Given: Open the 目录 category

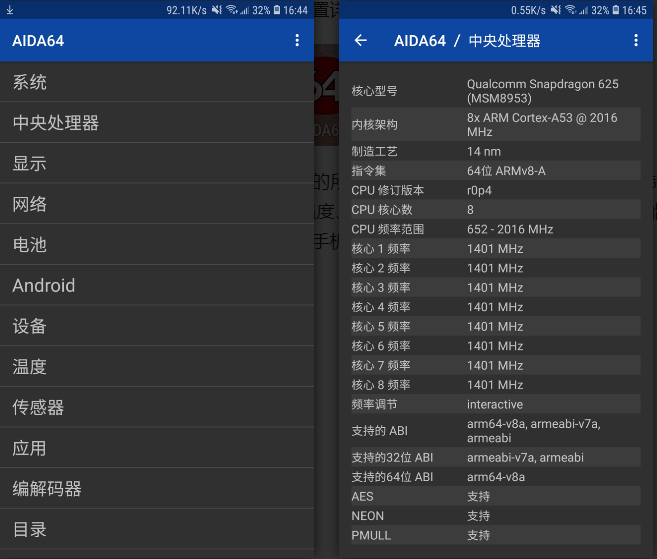Looking at the screenshot, I should tap(157, 529).
